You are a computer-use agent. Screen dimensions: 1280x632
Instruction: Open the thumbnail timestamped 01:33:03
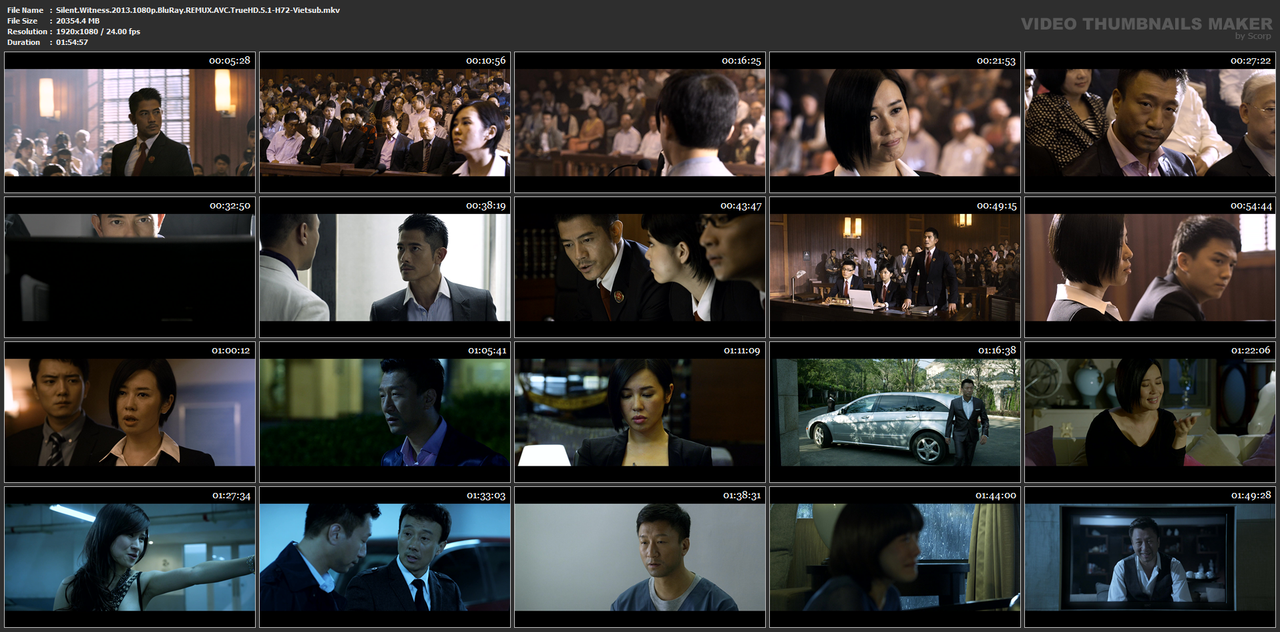click(385, 557)
